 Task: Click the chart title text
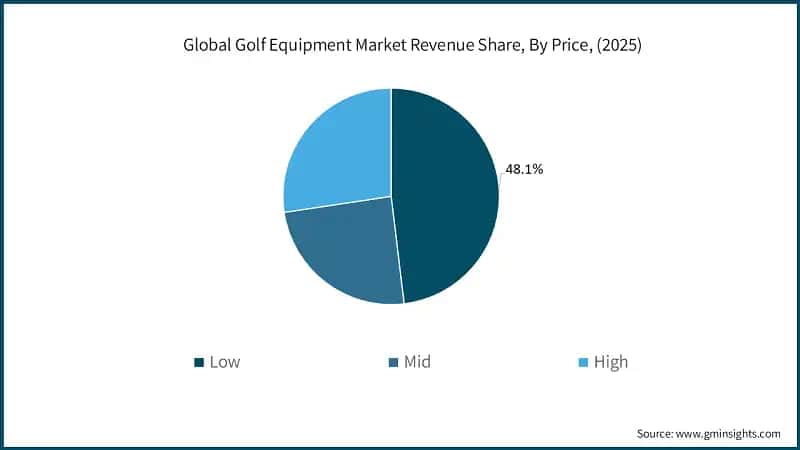pos(412,45)
